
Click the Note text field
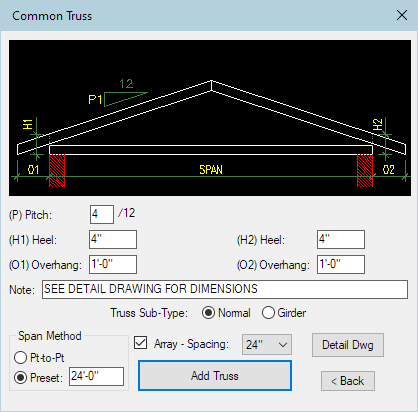tap(225, 289)
